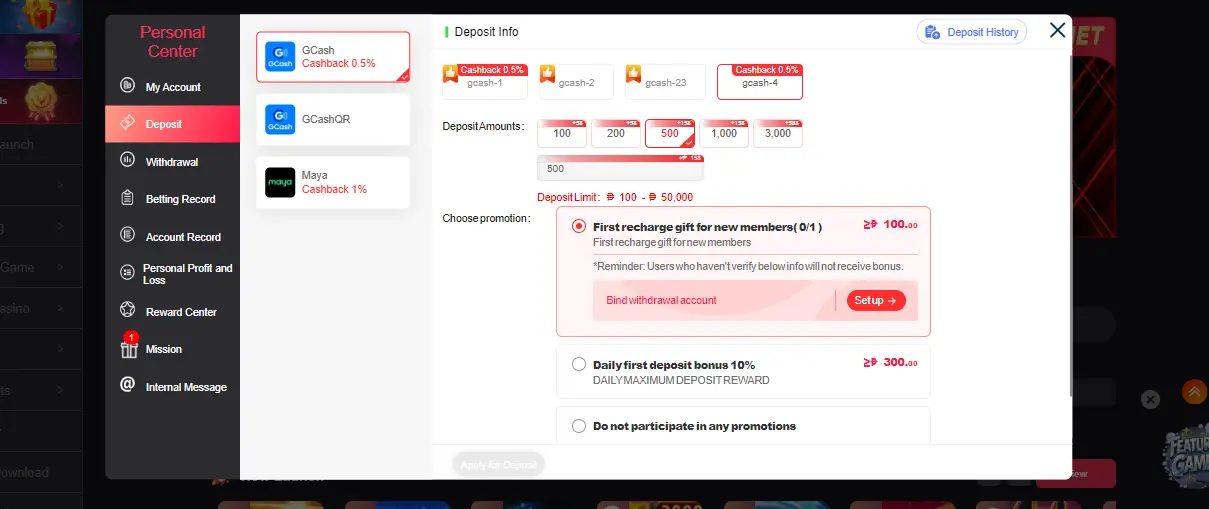
Task: Click the Deposit ticket icon
Action: (x=127, y=122)
